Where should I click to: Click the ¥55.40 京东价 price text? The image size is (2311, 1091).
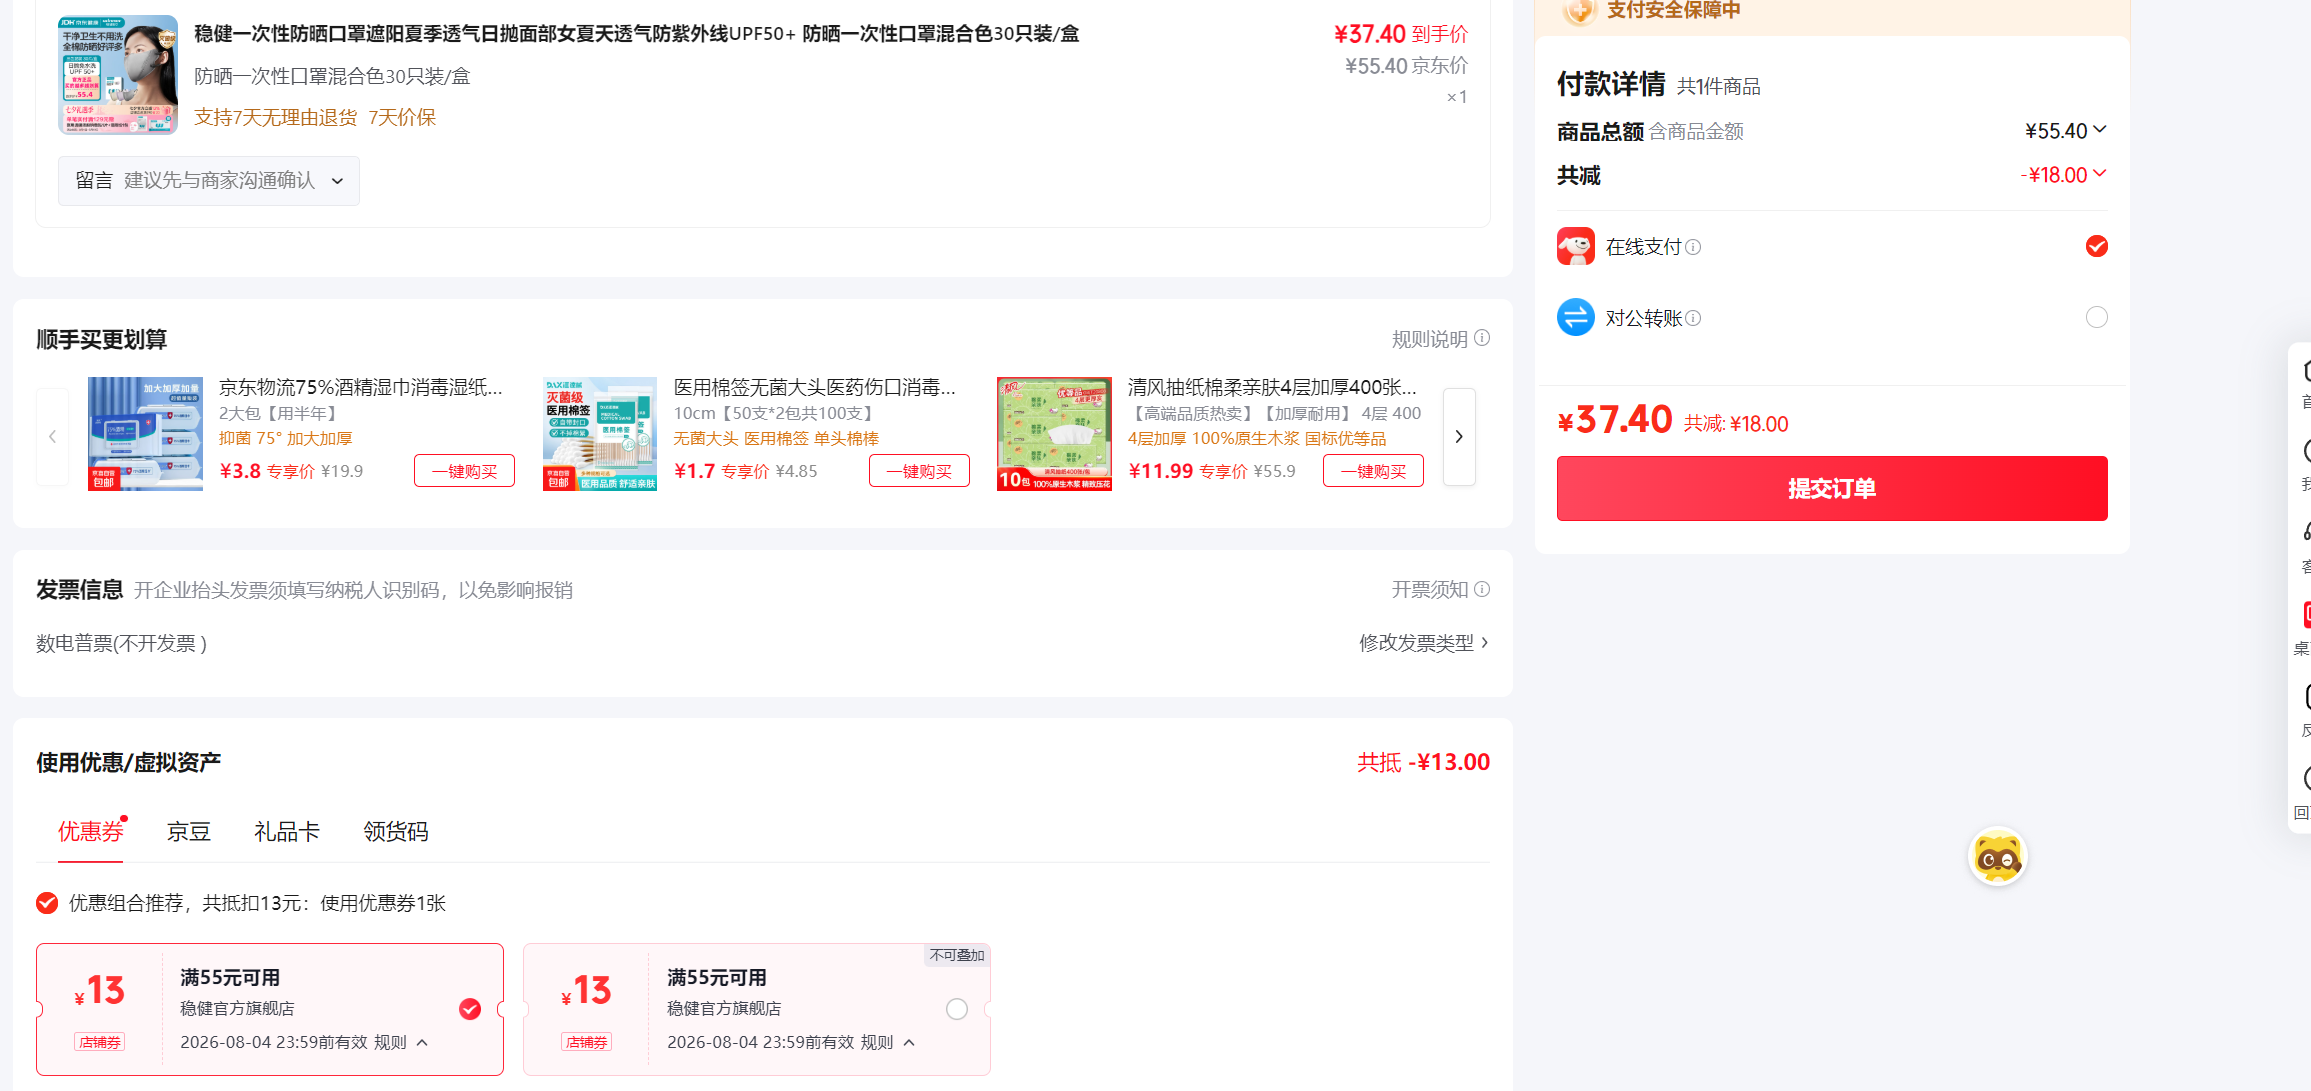(x=1407, y=66)
